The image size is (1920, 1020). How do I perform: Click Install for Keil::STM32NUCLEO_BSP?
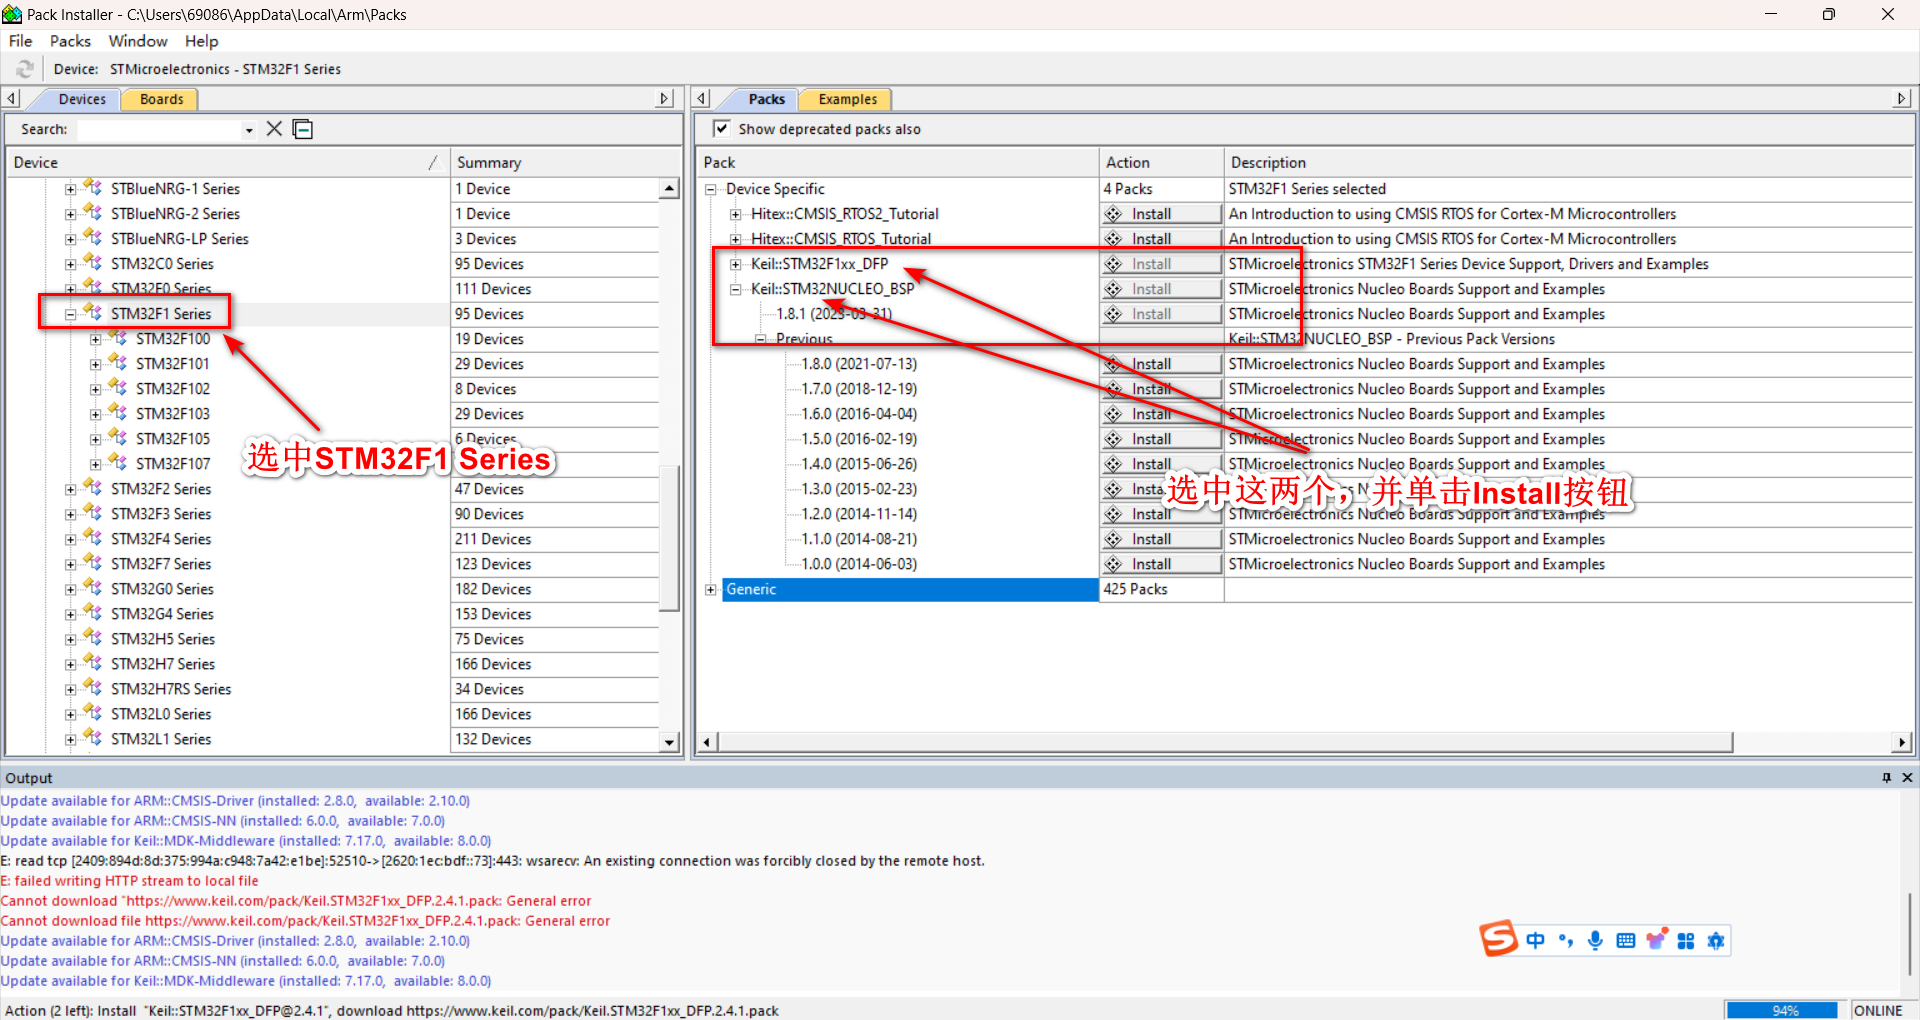point(1162,289)
